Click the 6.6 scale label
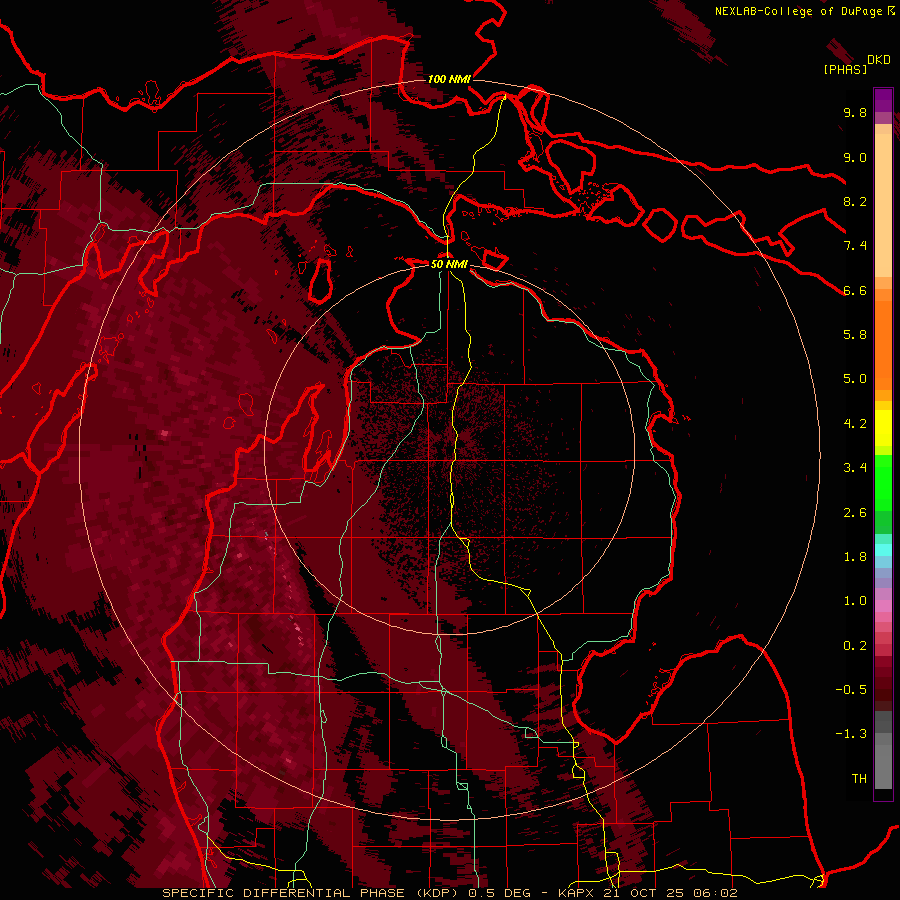 point(855,290)
